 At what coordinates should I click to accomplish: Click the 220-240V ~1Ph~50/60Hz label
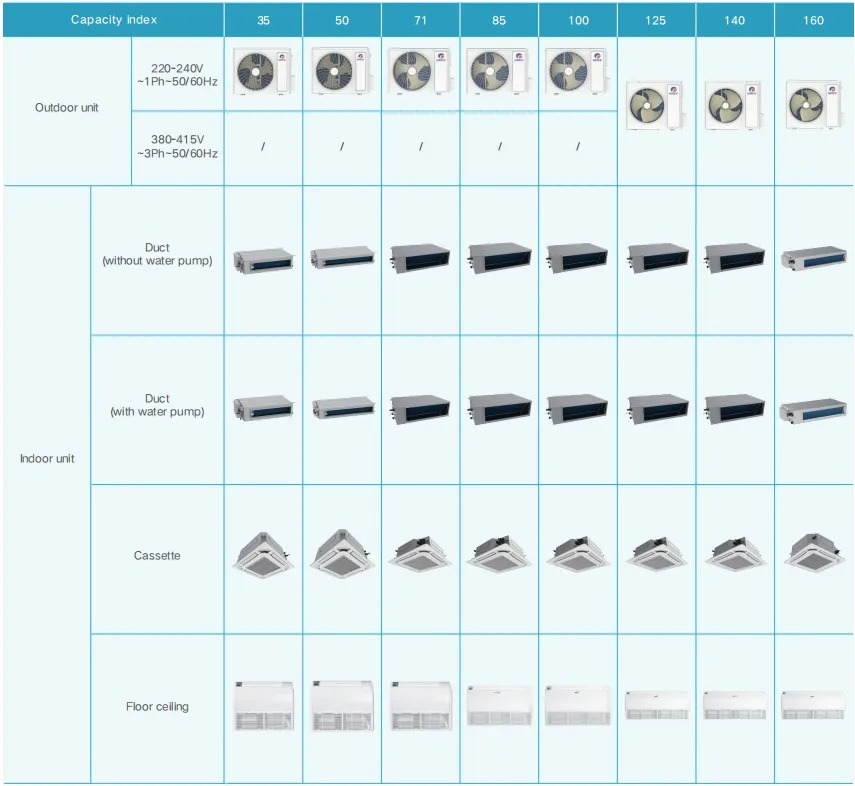tap(176, 72)
